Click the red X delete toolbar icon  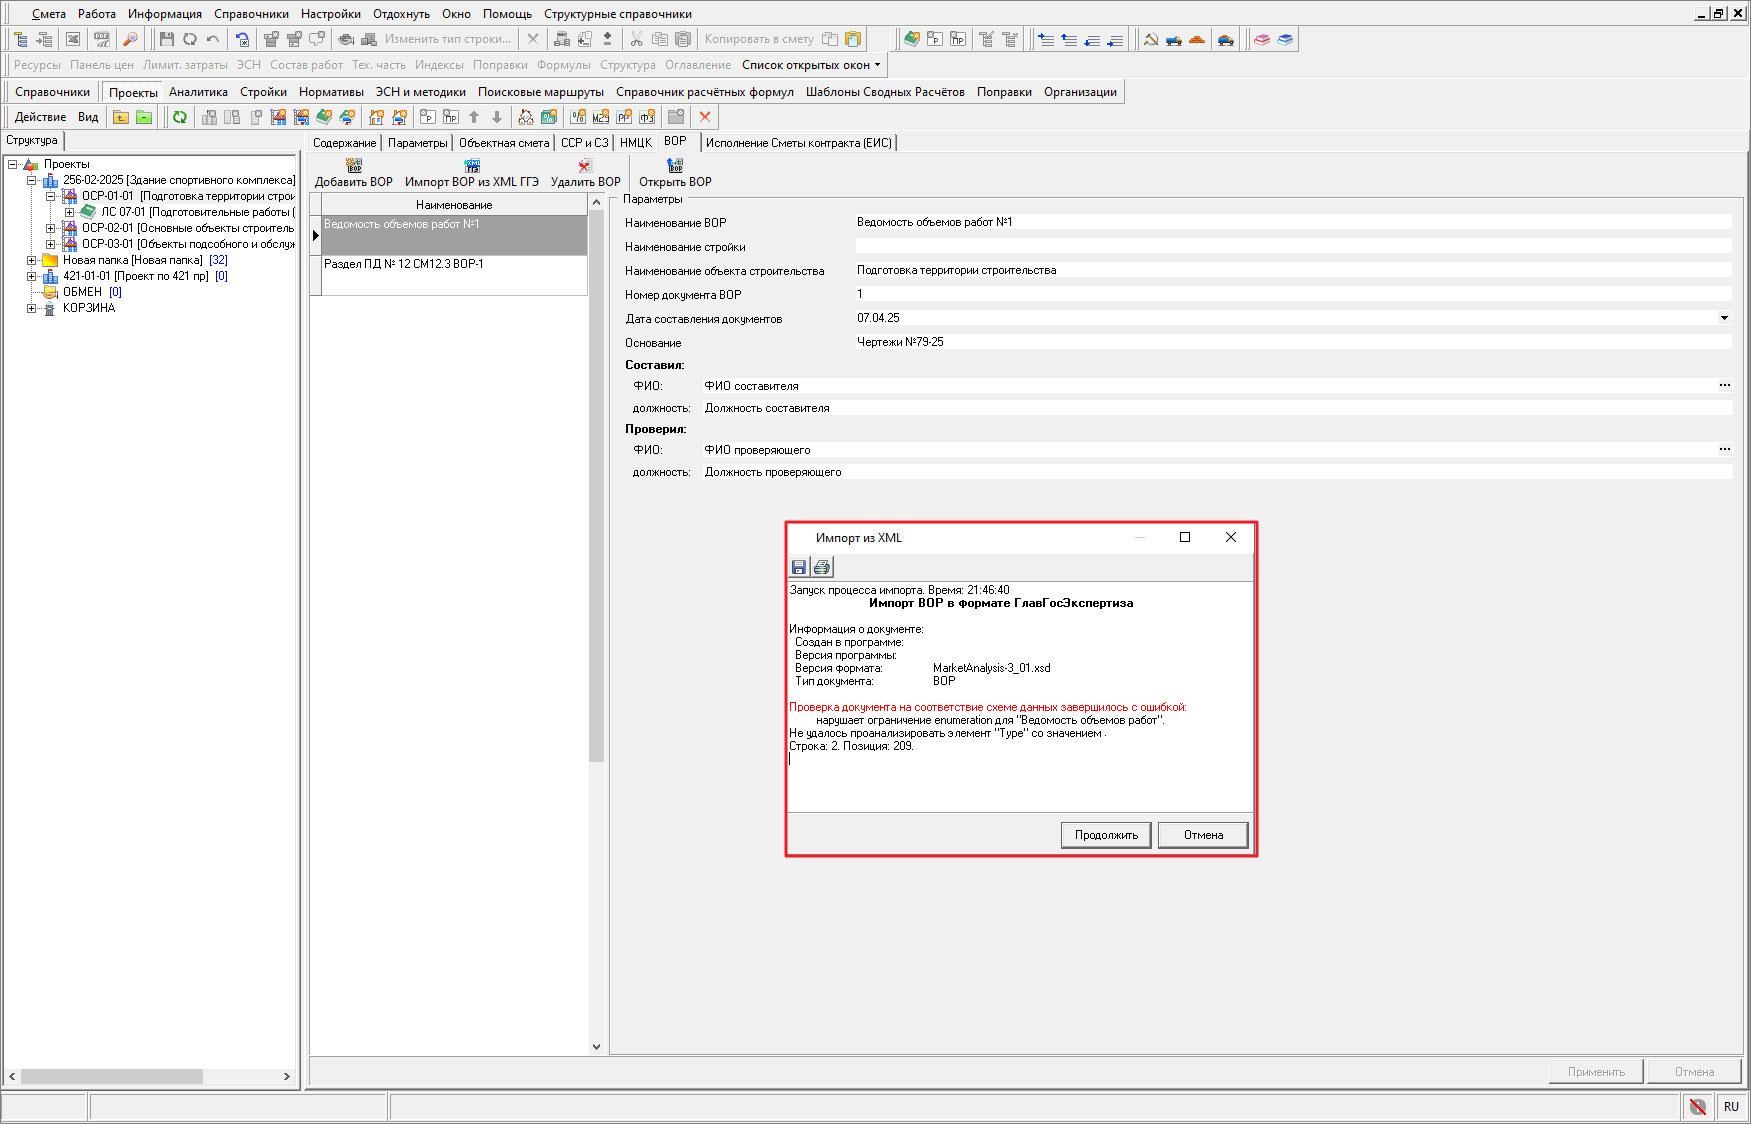click(x=705, y=117)
